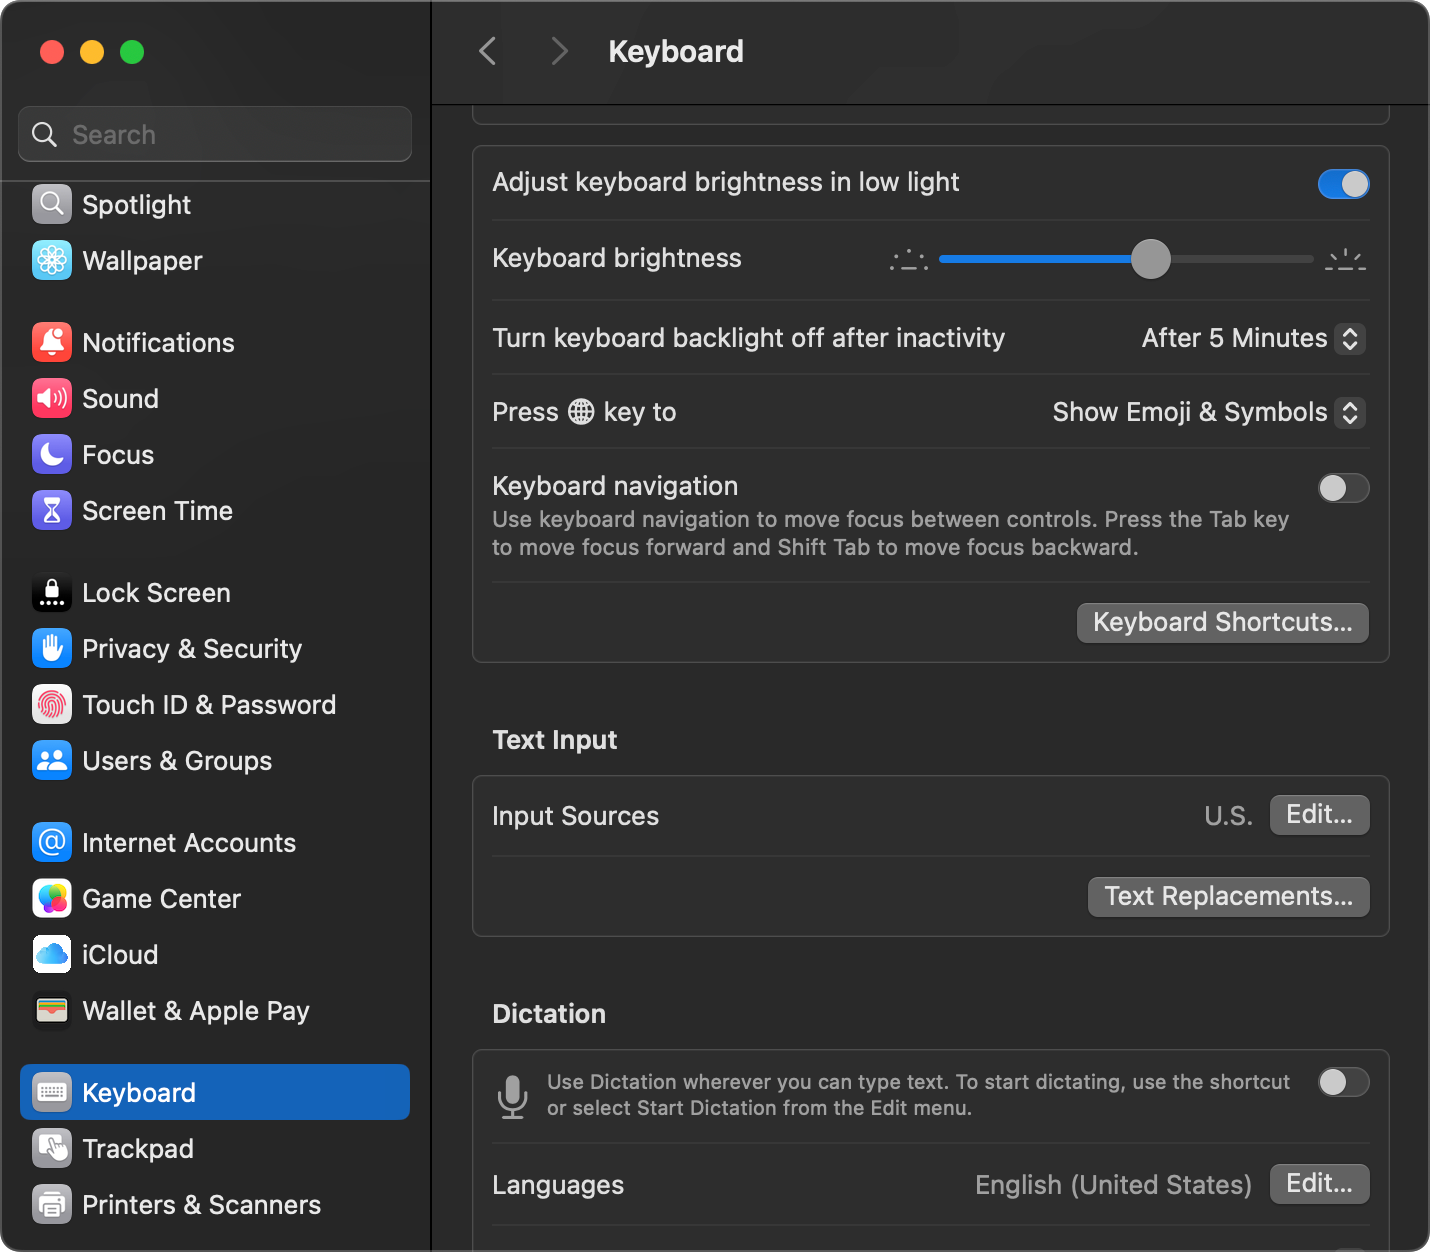The height and width of the screenshot is (1252, 1430).
Task: Click the Lock Screen padlock icon
Action: (52, 592)
